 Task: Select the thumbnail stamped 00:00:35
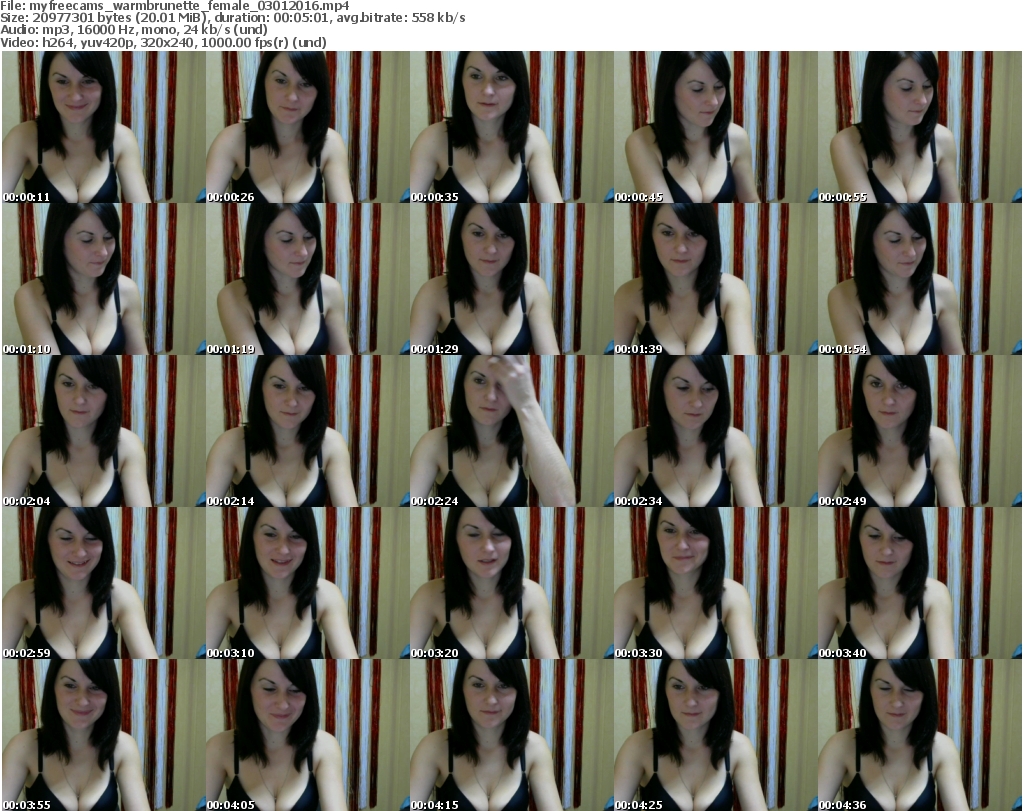click(512, 127)
